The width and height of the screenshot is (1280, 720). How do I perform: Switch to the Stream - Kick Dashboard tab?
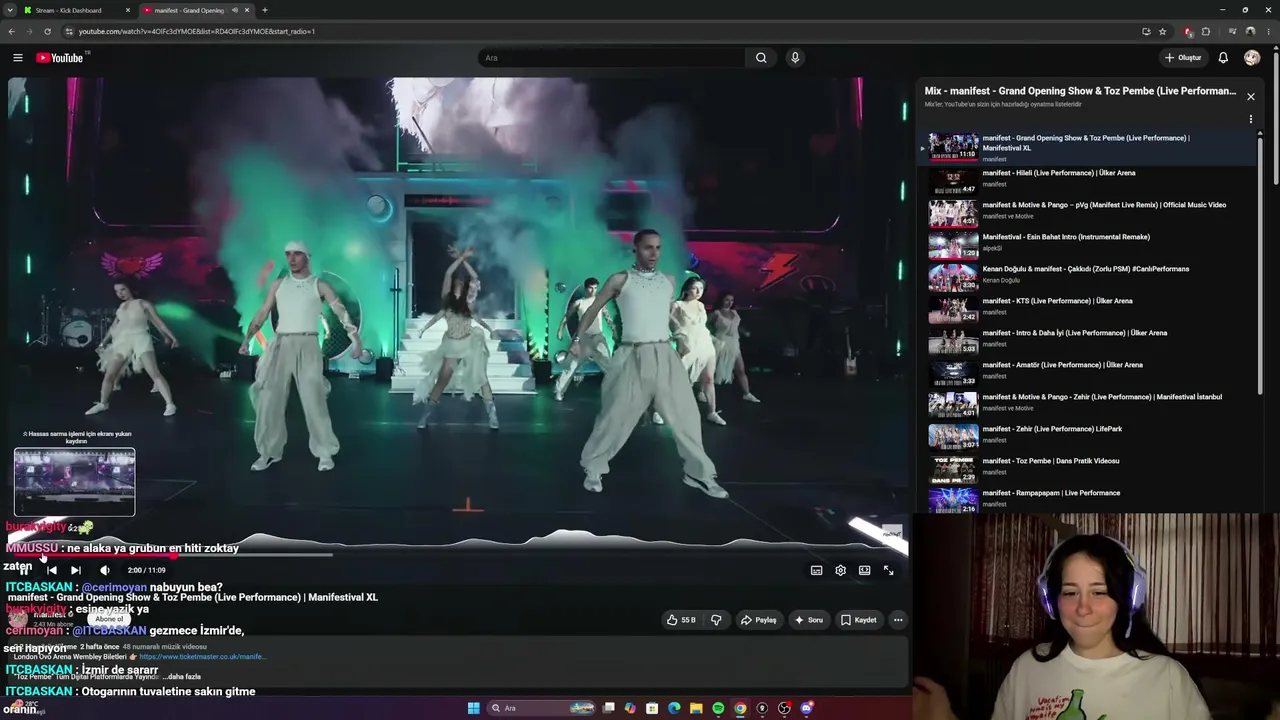click(77, 10)
